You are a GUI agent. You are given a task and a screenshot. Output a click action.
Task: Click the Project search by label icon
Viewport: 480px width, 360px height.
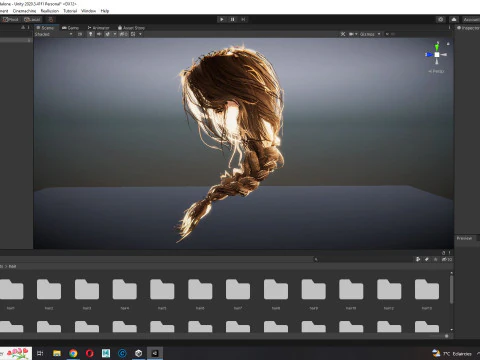point(427,259)
